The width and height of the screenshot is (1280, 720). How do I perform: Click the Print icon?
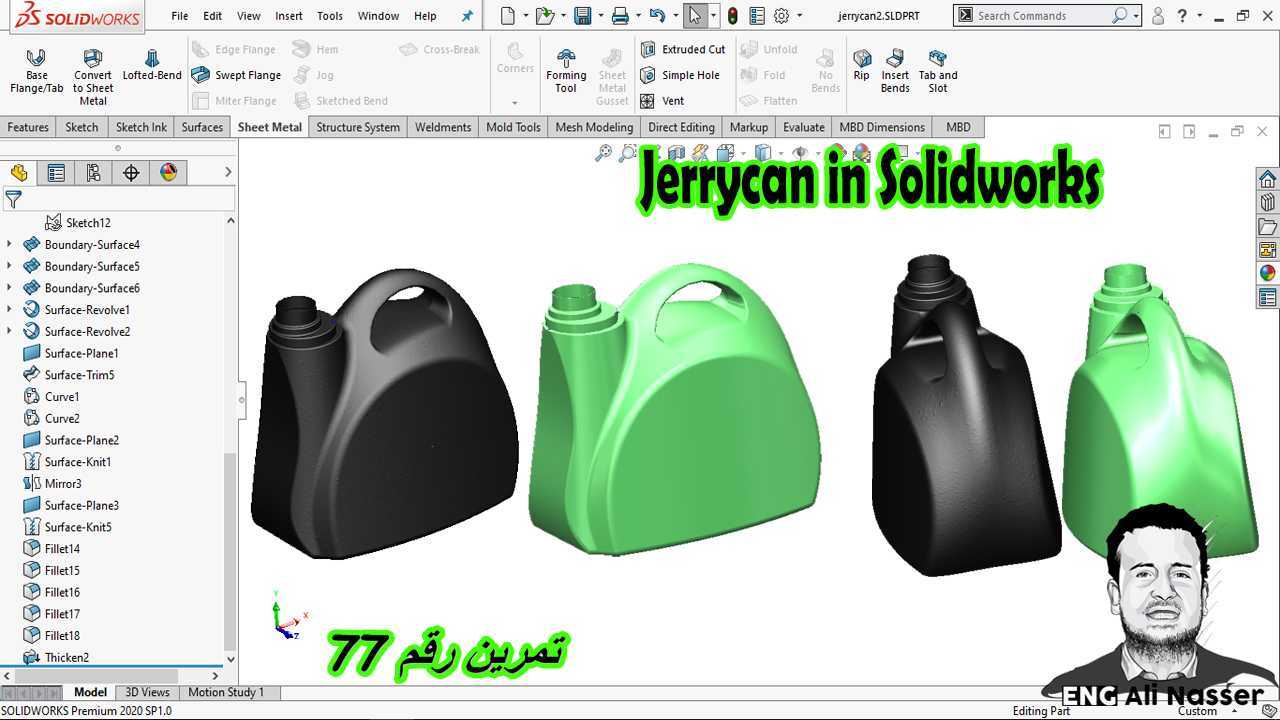[x=620, y=15]
